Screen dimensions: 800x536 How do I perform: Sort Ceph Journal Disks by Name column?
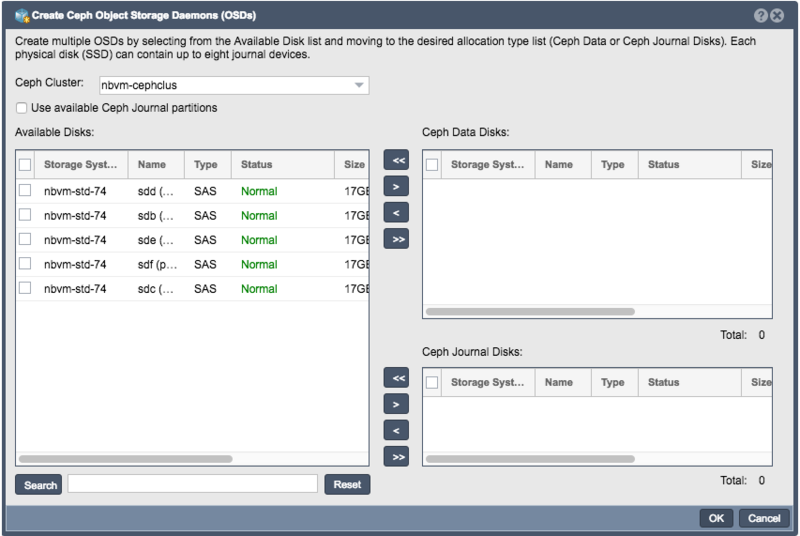click(563, 382)
